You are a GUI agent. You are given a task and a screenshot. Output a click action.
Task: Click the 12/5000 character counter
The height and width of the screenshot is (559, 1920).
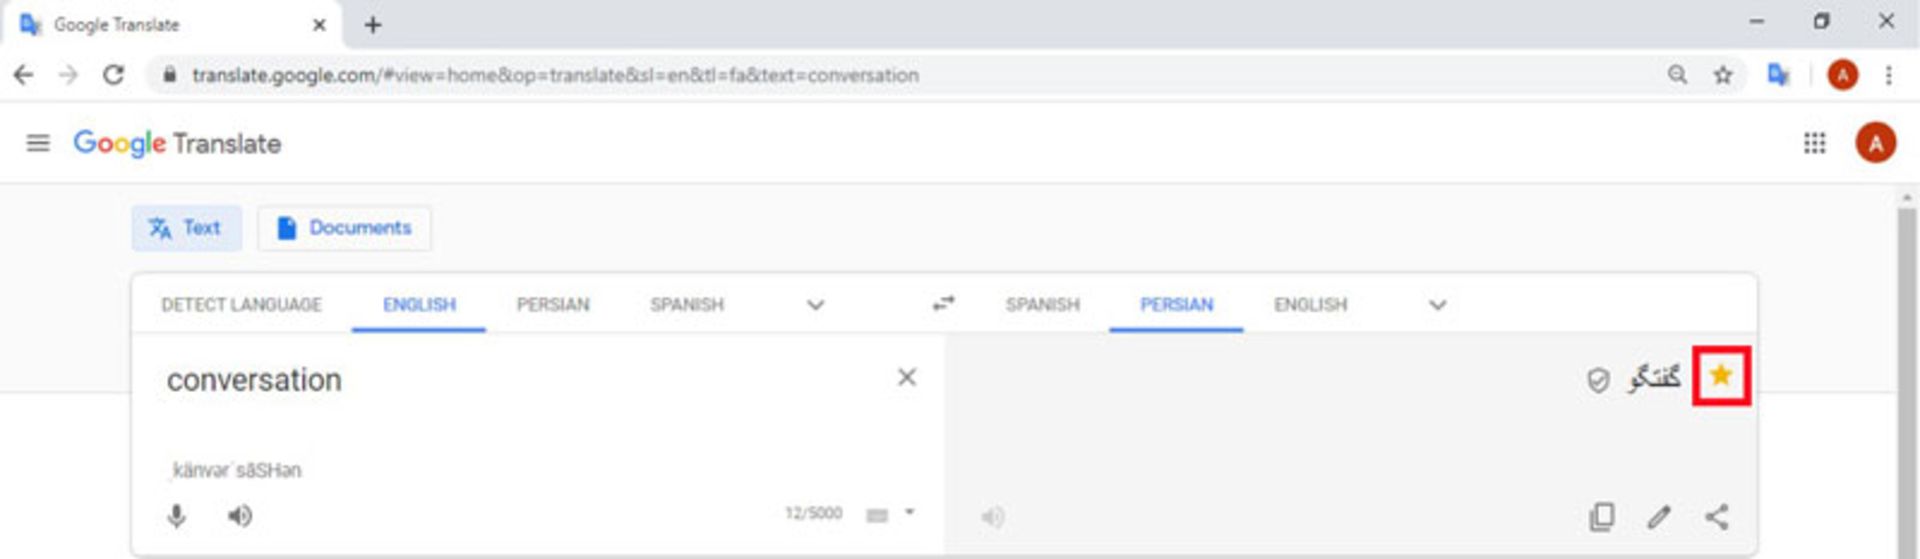click(x=813, y=513)
